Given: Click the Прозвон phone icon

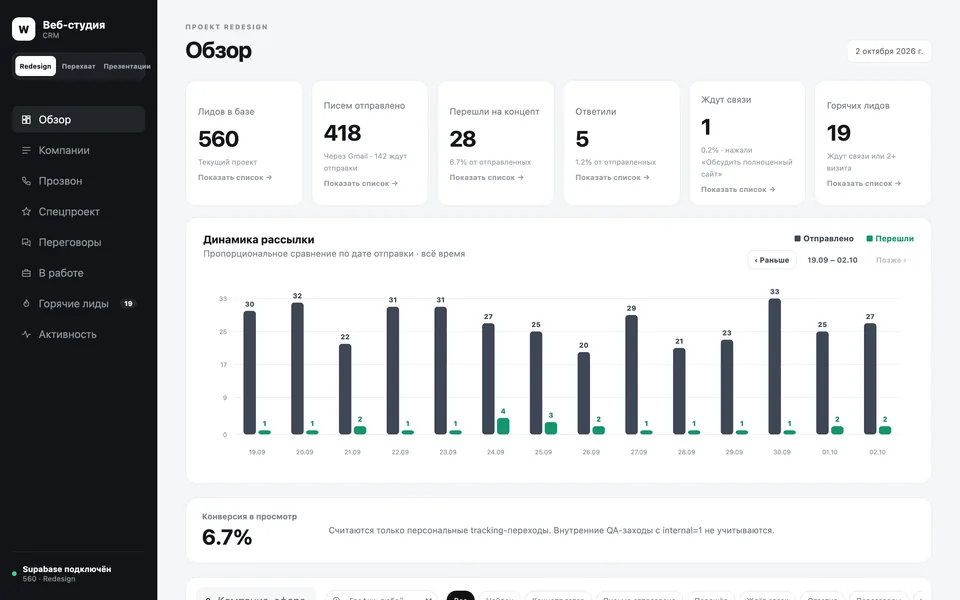Looking at the screenshot, I should 26,181.
